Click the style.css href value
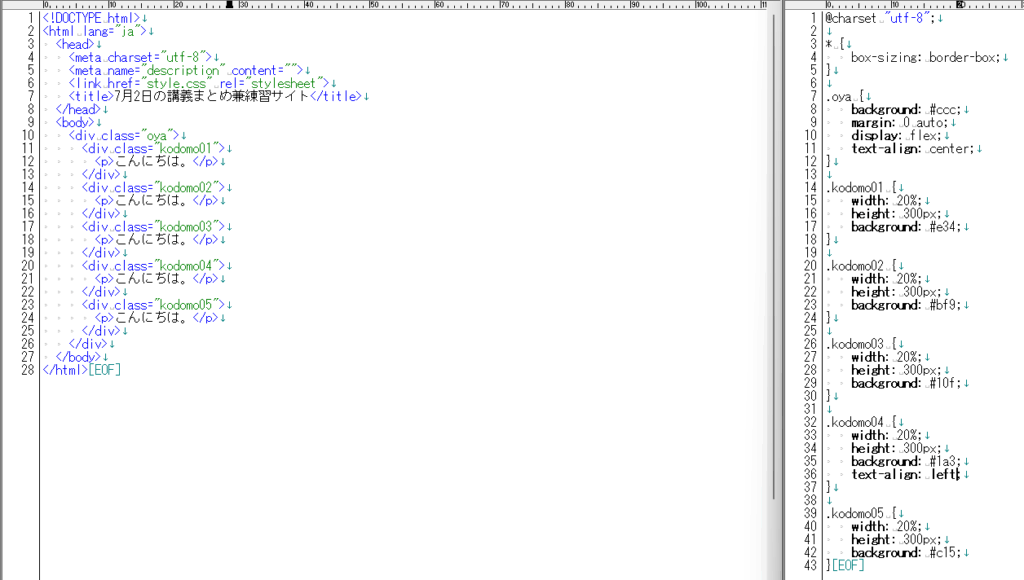Viewport: 1024px width, 580px height. pyautogui.click(x=200, y=84)
